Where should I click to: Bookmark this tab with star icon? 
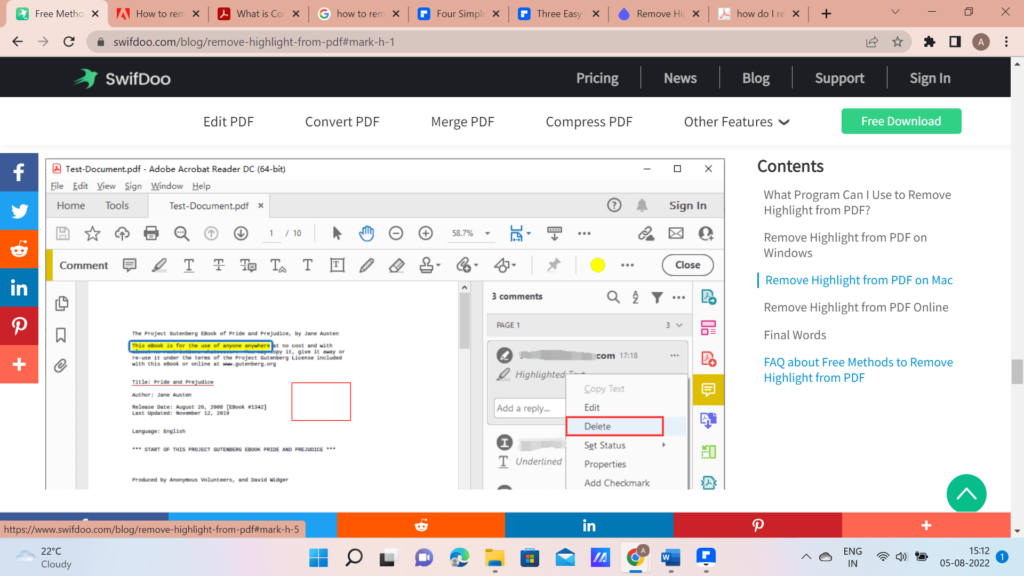[x=897, y=42]
